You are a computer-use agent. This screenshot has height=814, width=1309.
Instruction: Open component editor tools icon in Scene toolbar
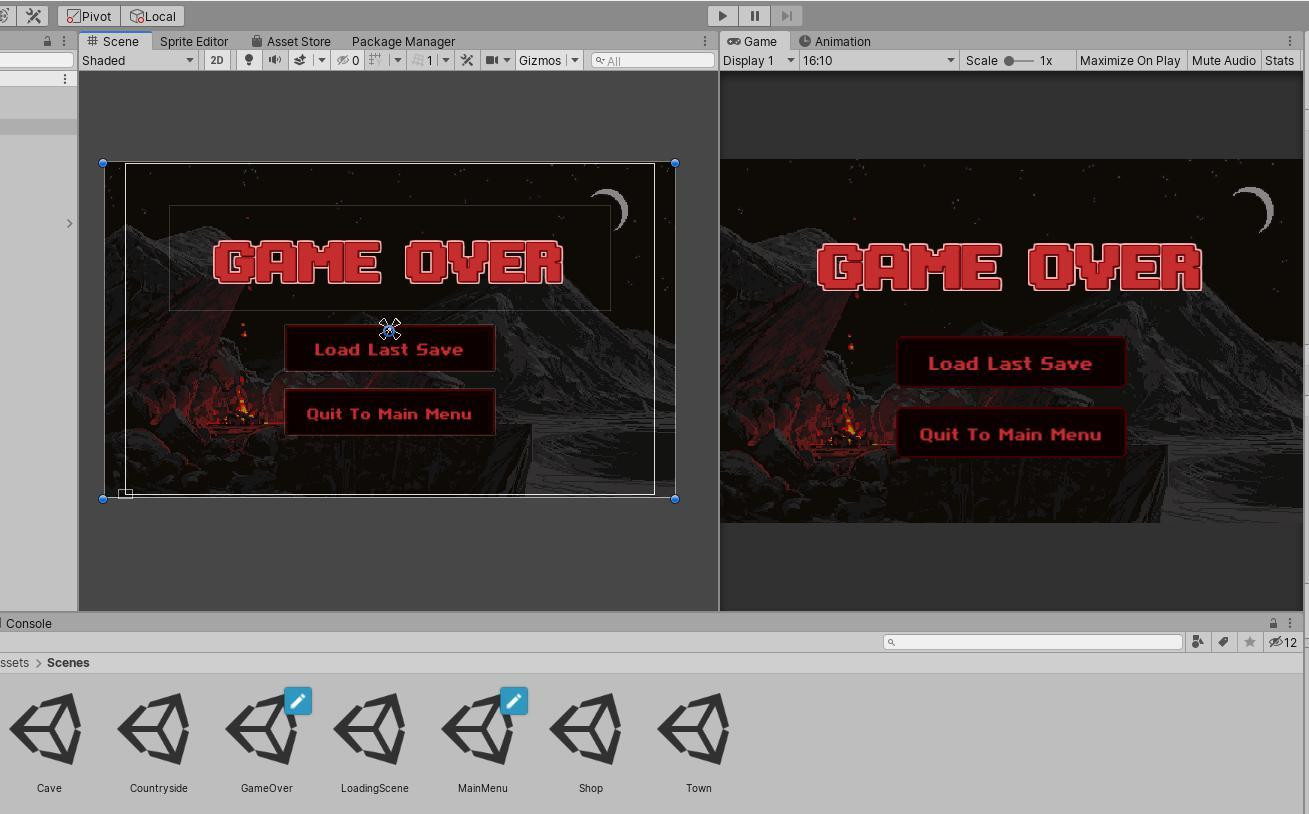click(467, 60)
